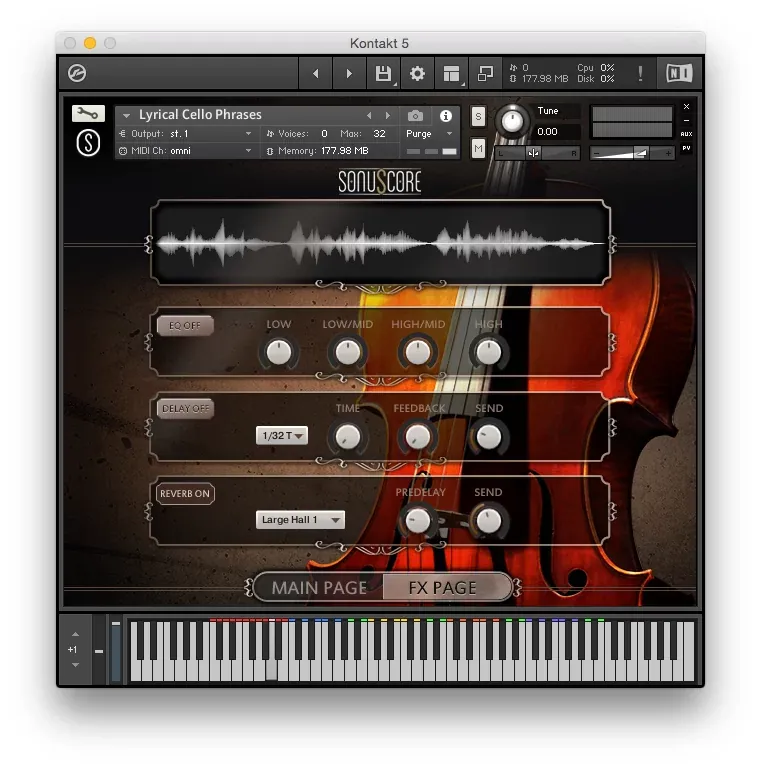
Task: Click the EQ HIGH/MID knob
Action: [x=418, y=352]
